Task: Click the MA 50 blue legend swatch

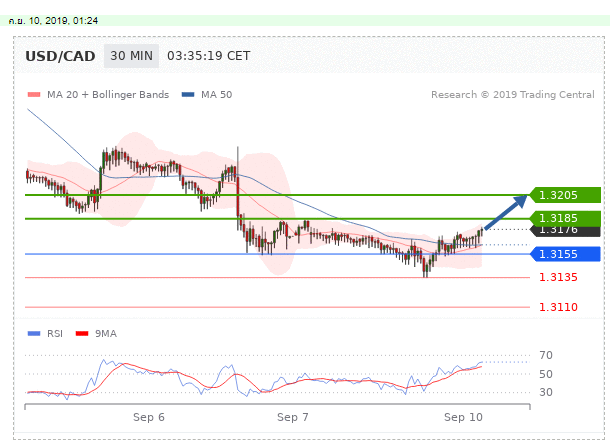Action: [188, 94]
